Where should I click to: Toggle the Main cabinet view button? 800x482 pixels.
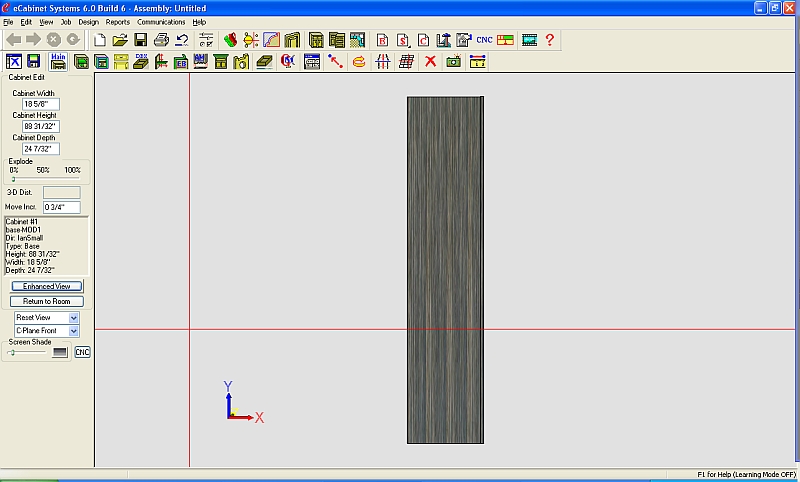[x=58, y=62]
